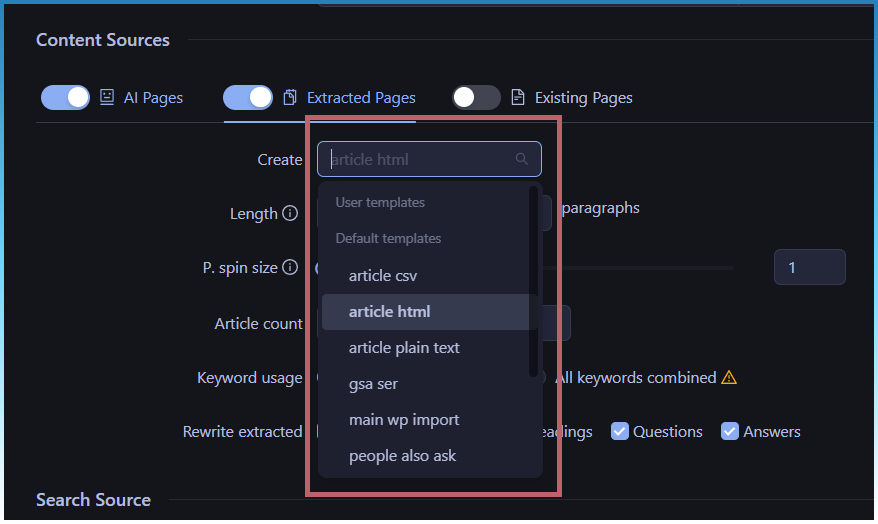Viewport: 878px width, 524px height.
Task: Click the info icon beside P. spin size
Action: coord(290,267)
